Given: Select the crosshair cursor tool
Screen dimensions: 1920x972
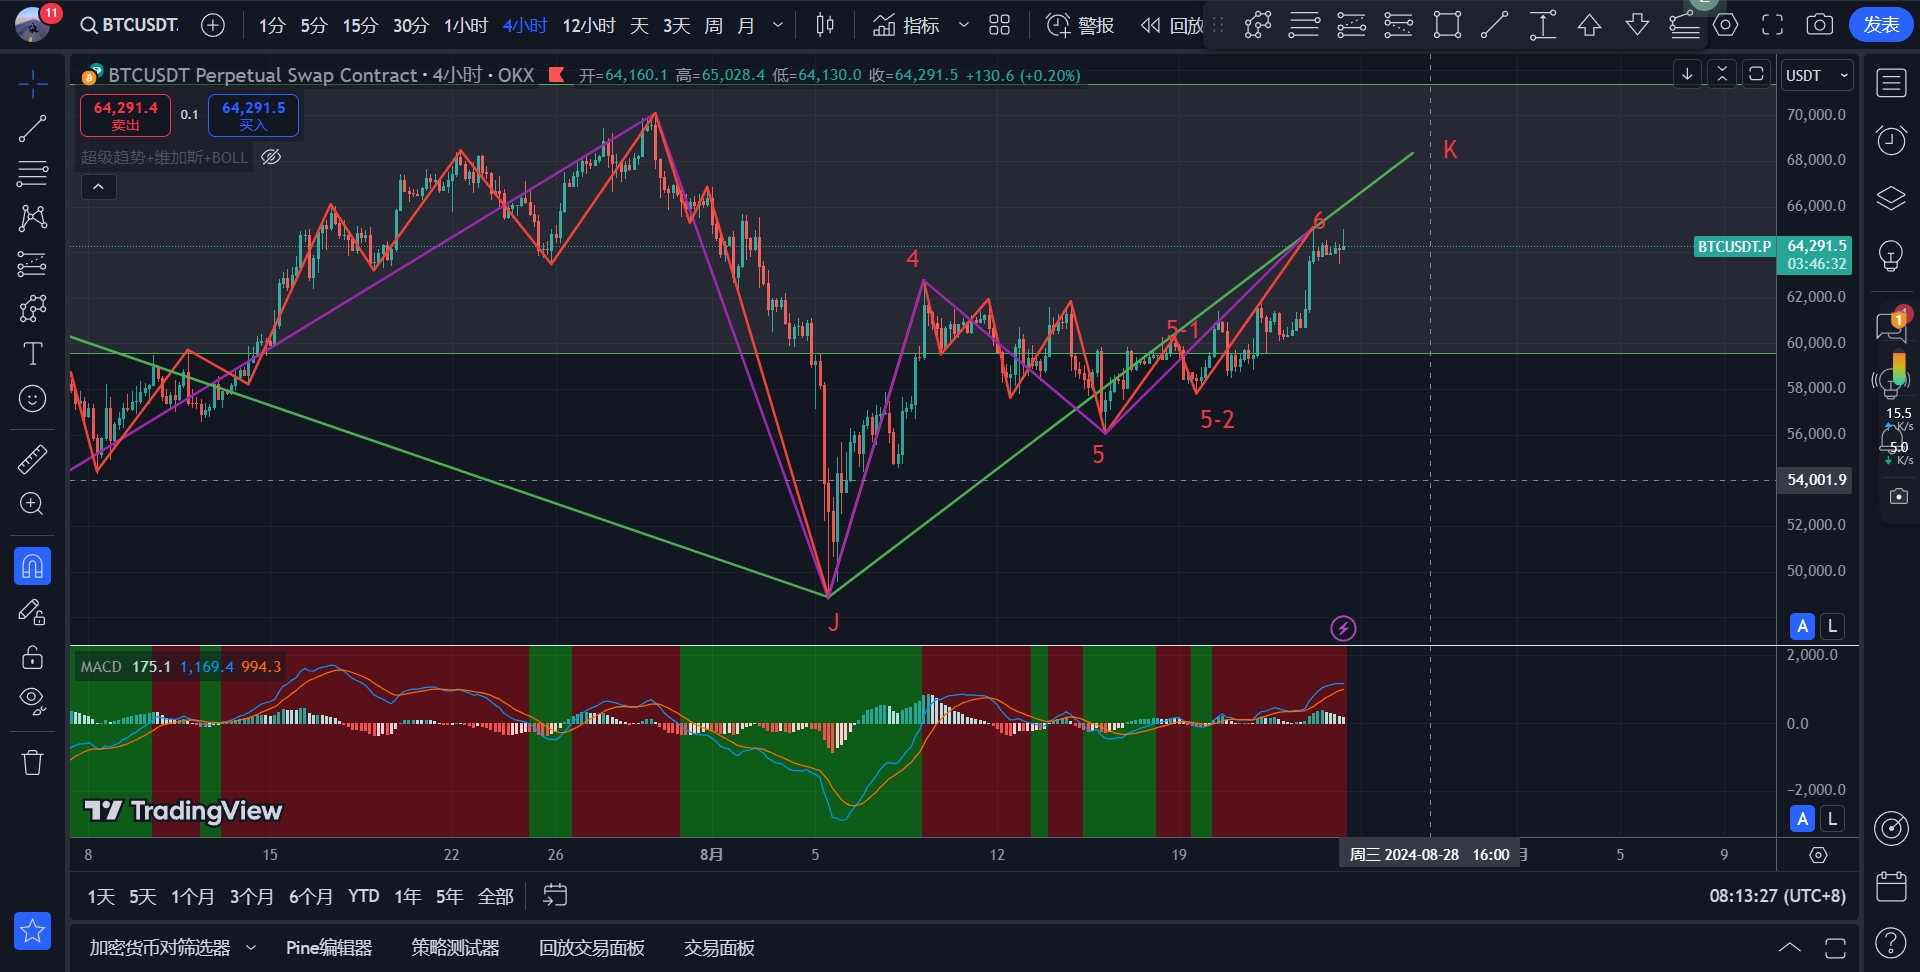Looking at the screenshot, I should pos(33,85).
